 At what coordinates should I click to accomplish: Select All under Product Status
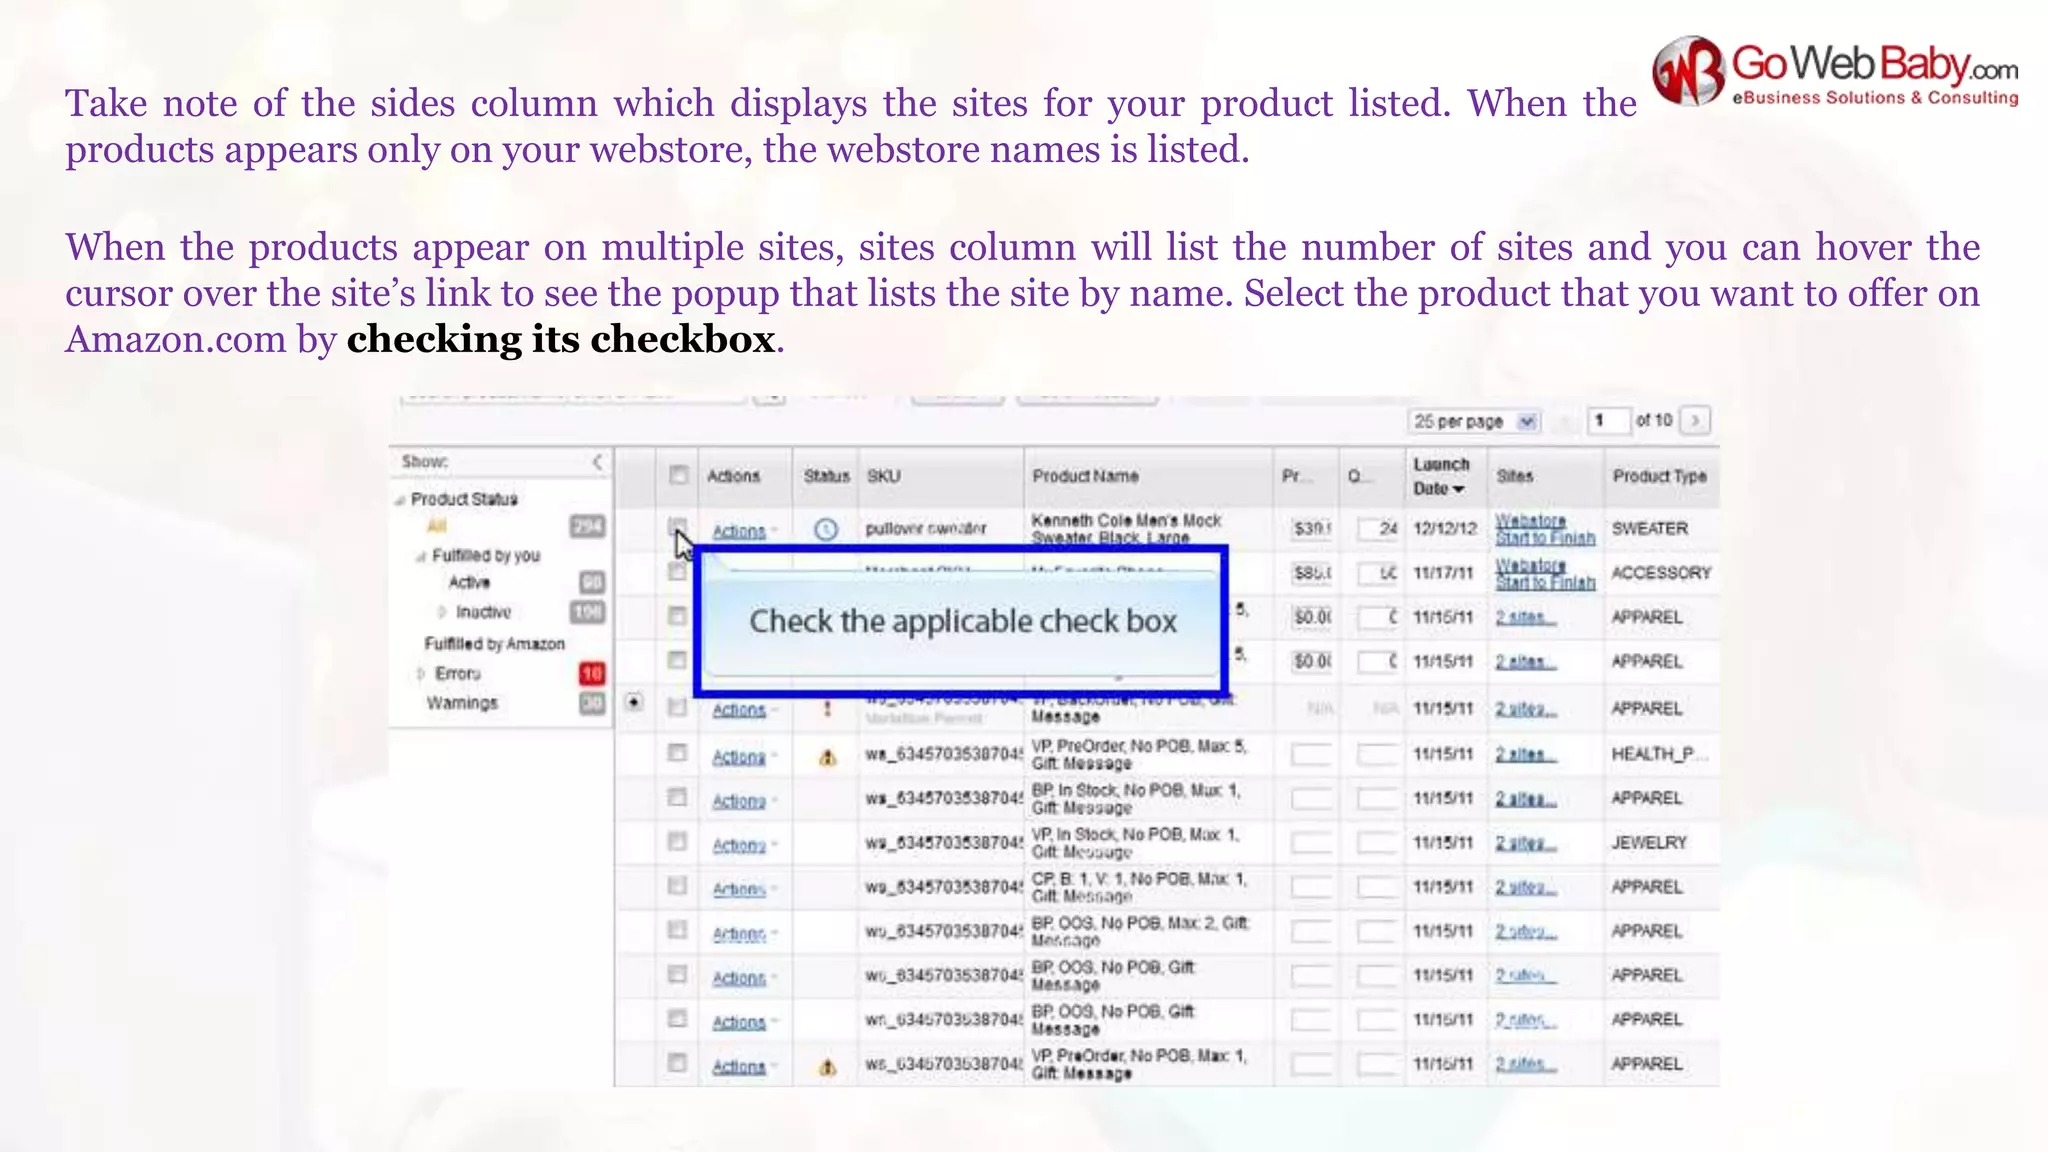pyautogui.click(x=437, y=526)
